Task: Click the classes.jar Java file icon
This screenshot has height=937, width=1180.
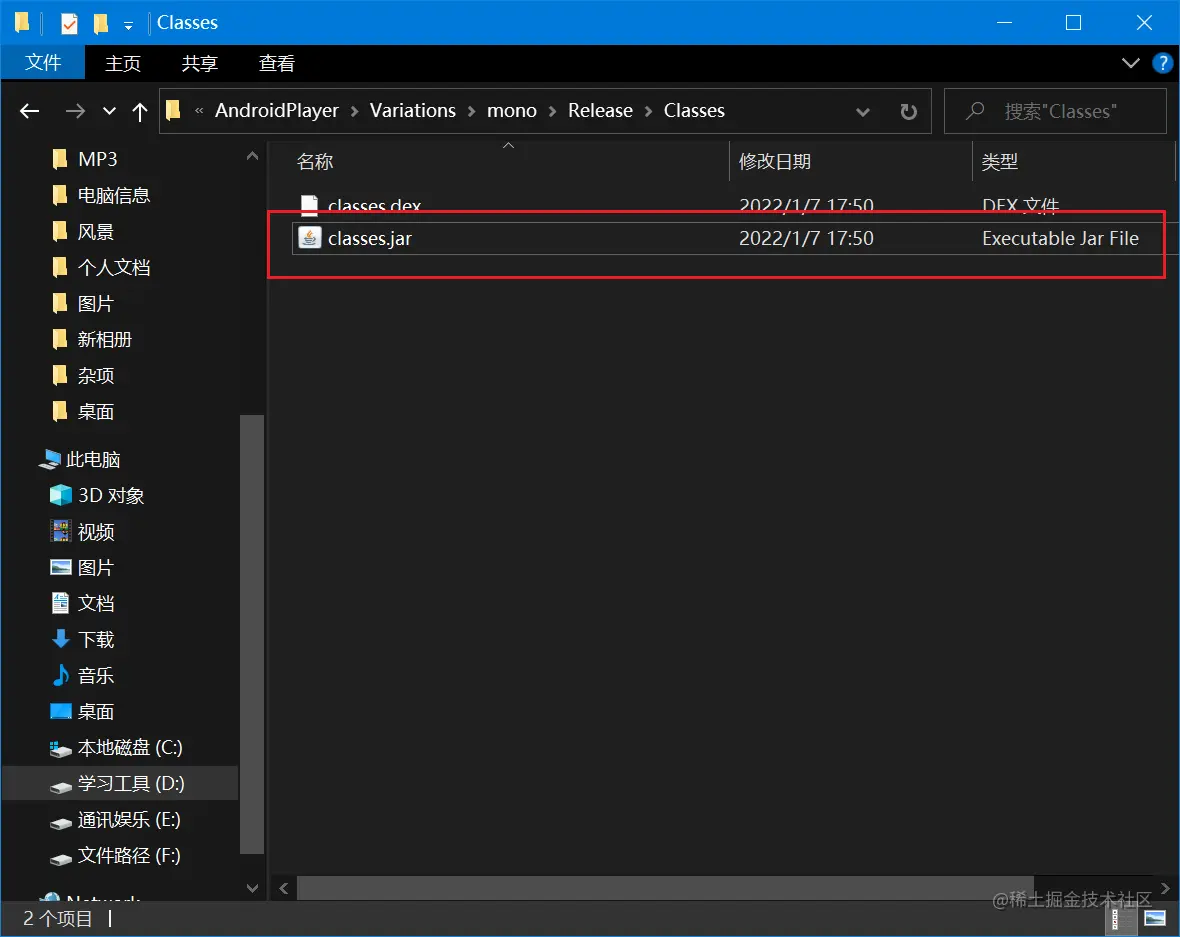Action: point(309,238)
